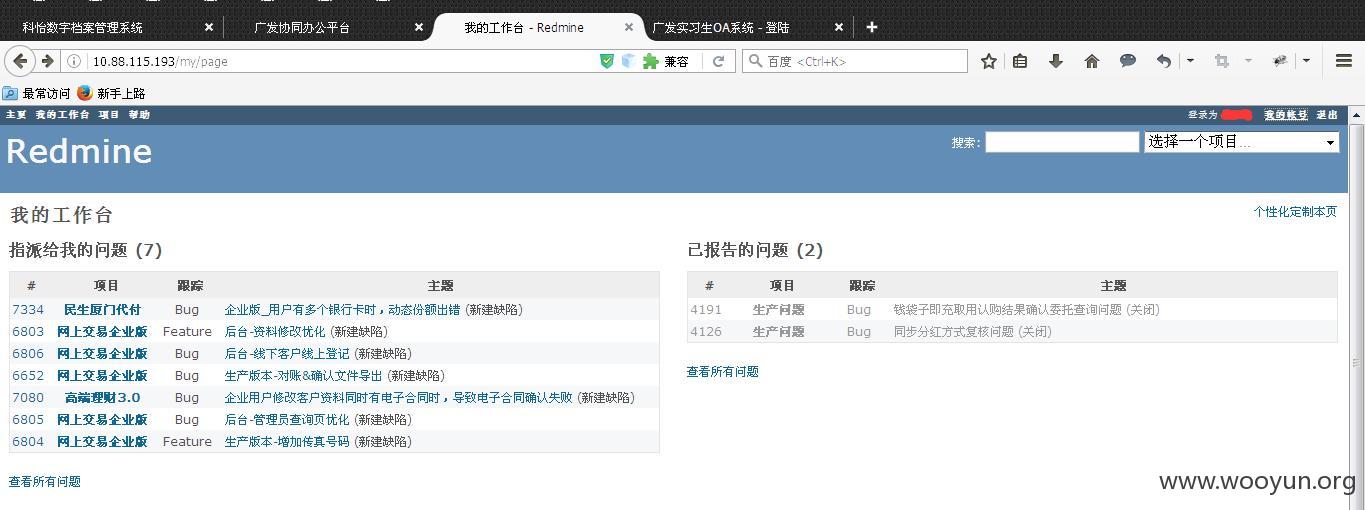The height and width of the screenshot is (510, 1365).
Task: Click 退出 to log out
Action: [x=1327, y=114]
